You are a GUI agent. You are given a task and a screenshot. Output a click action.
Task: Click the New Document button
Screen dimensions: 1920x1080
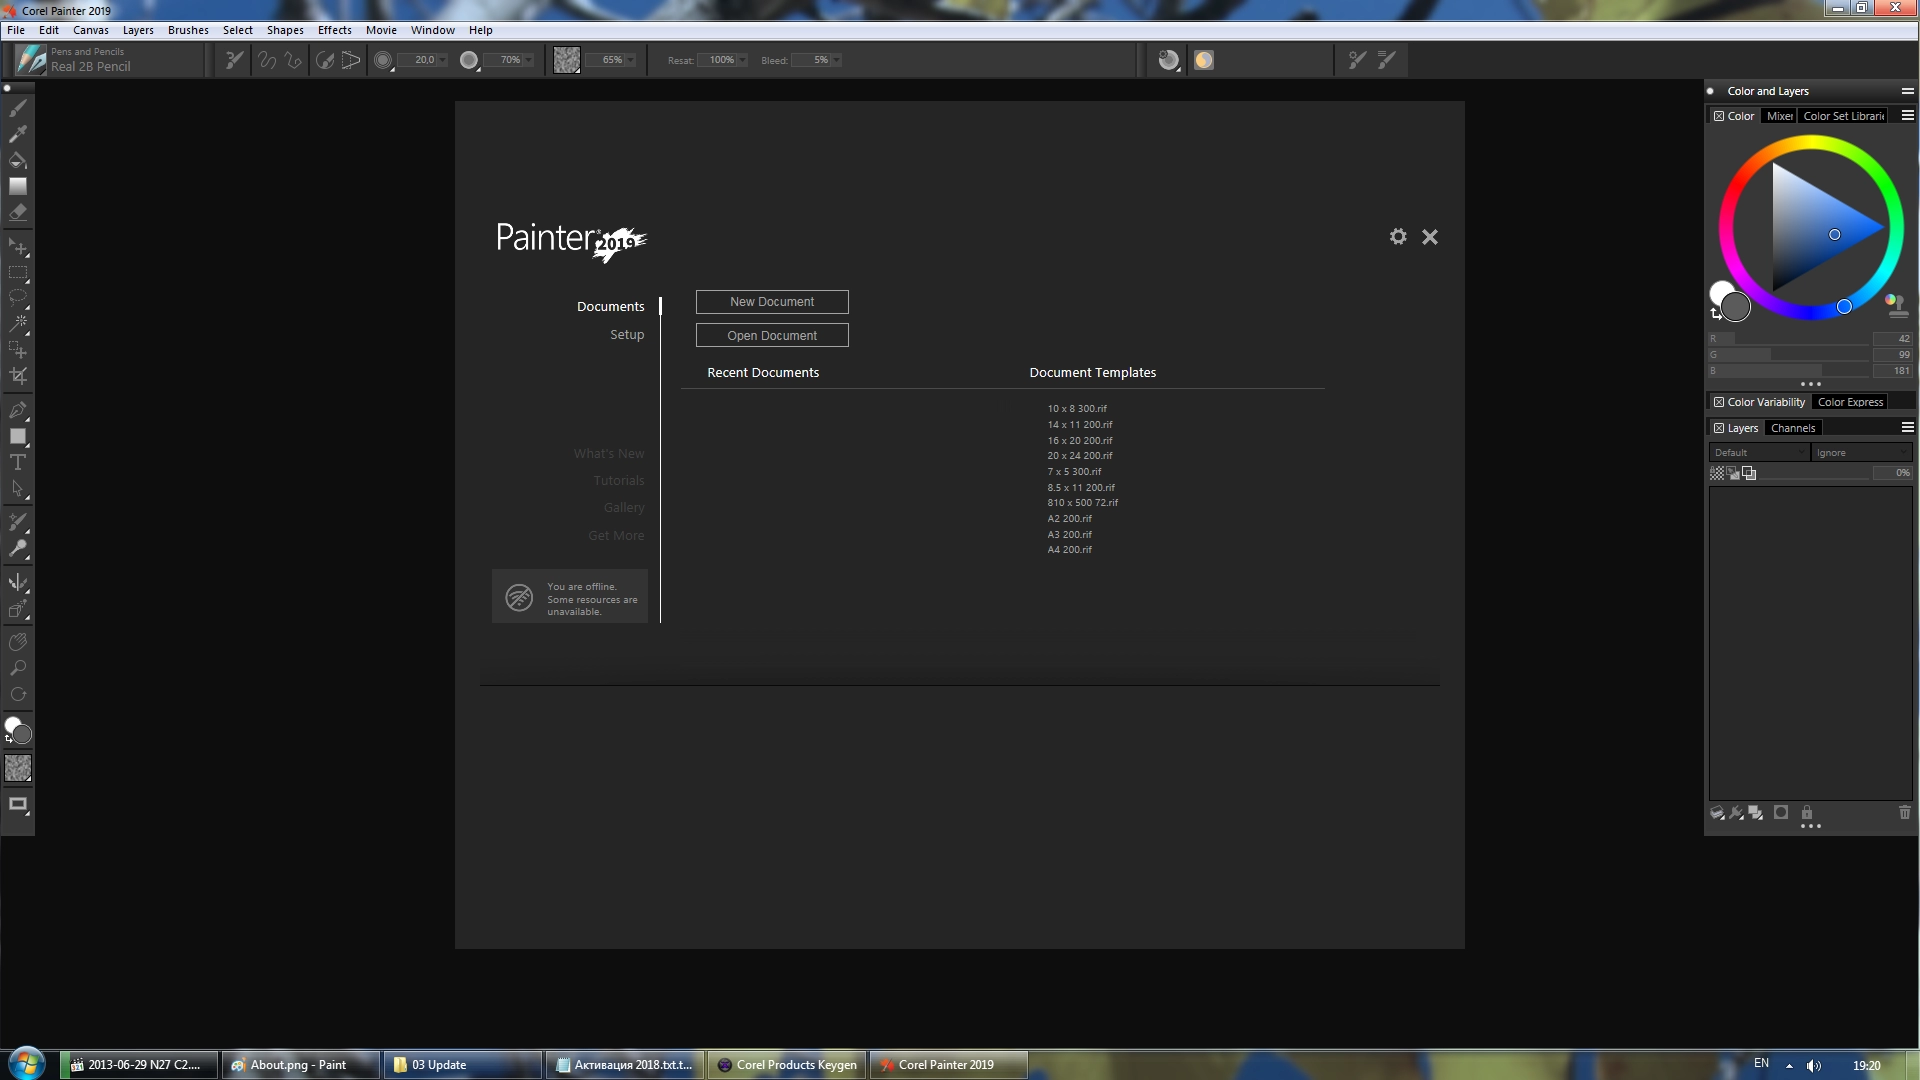tap(772, 302)
